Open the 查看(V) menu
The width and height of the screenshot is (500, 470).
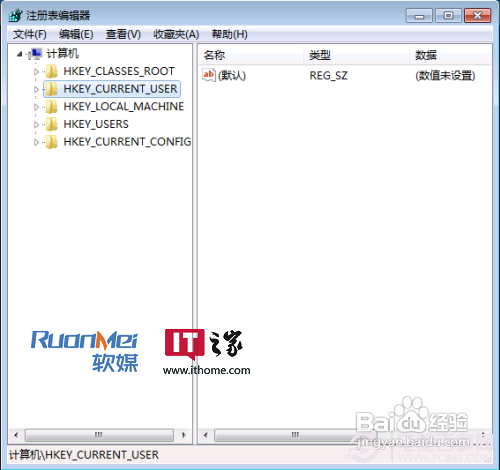pyautogui.click(x=123, y=34)
